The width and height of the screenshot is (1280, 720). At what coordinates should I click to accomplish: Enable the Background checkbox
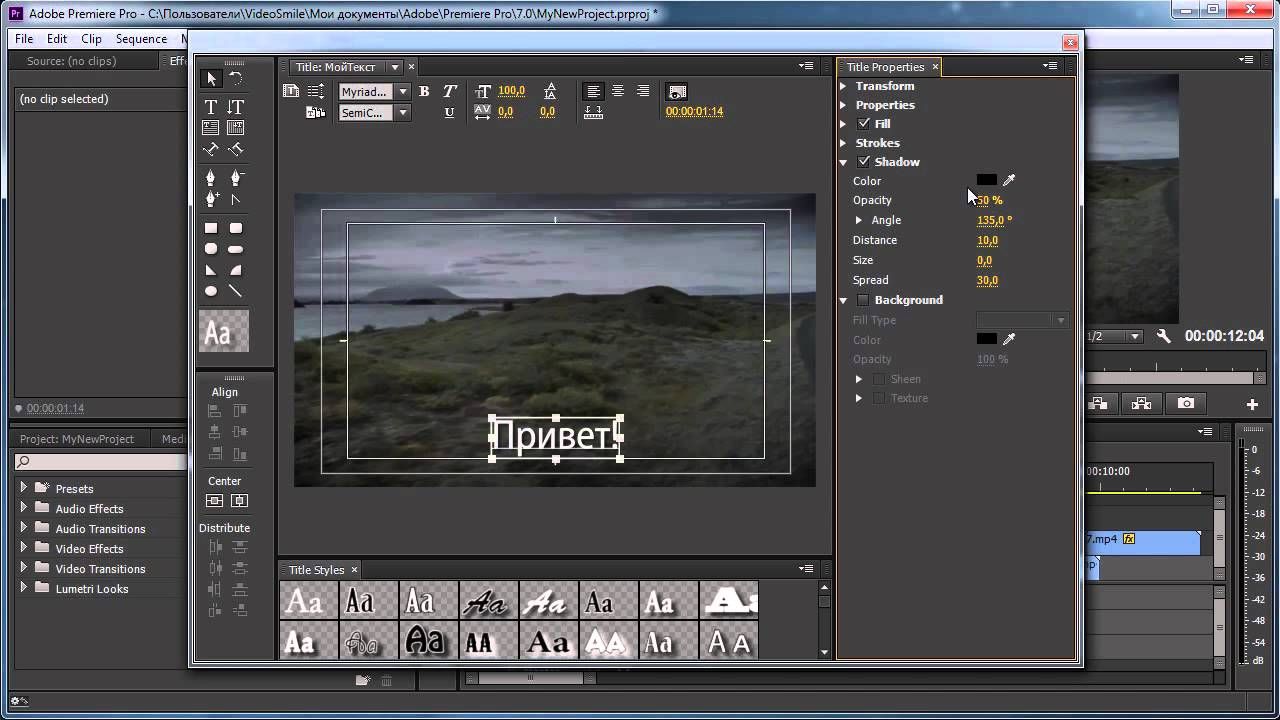(864, 300)
